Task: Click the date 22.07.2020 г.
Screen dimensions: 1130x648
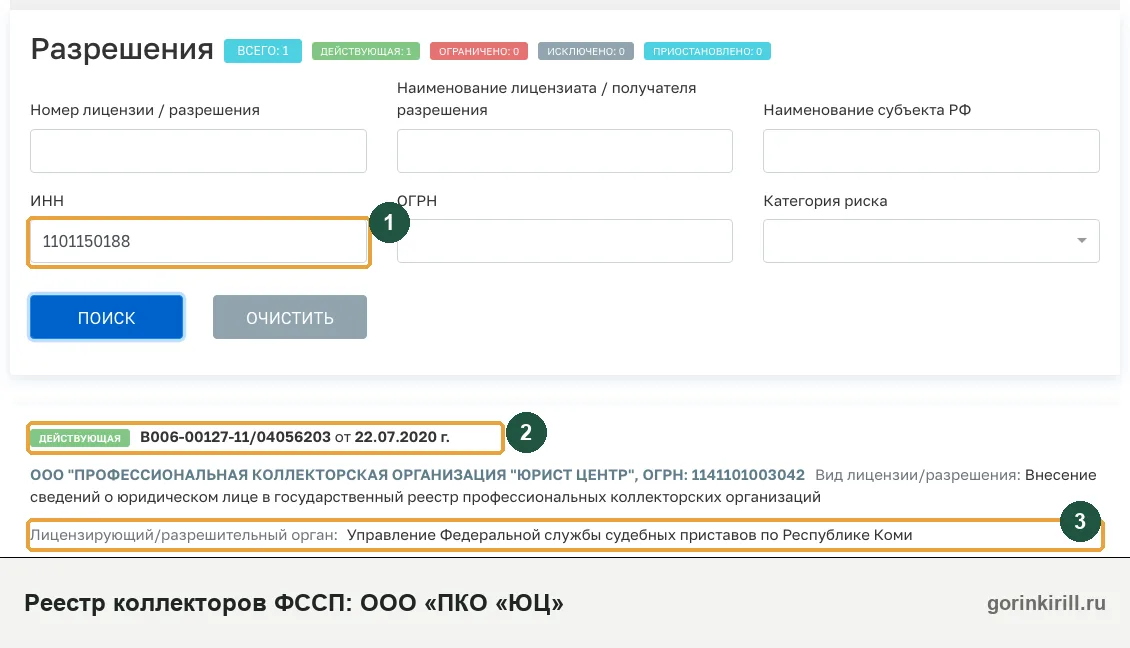Action: [402, 437]
